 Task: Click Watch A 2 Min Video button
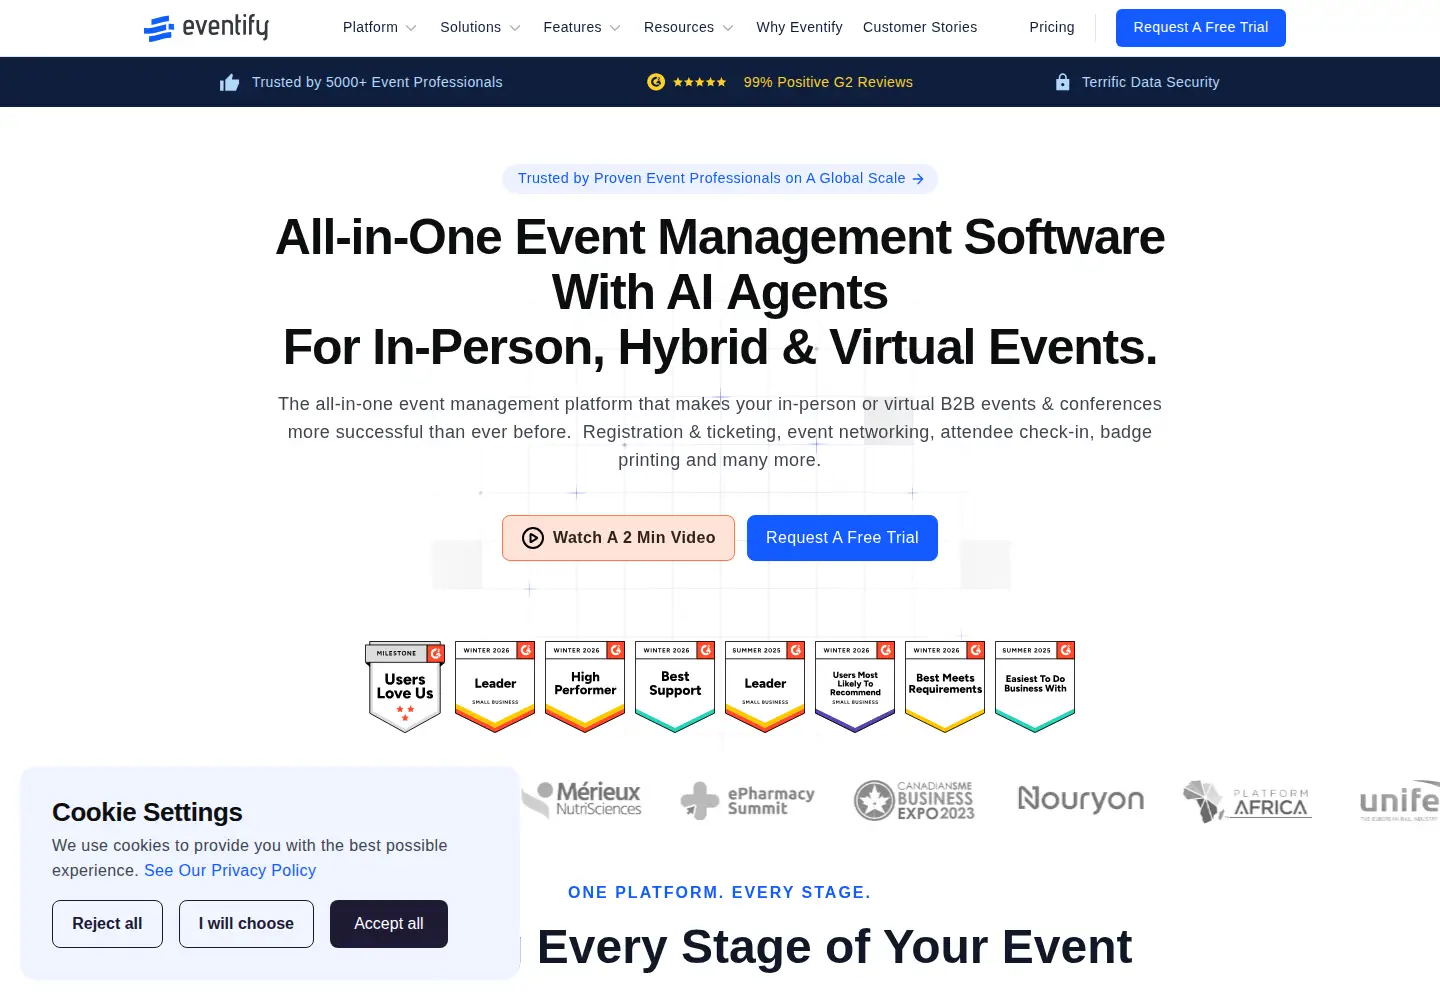[x=618, y=538]
